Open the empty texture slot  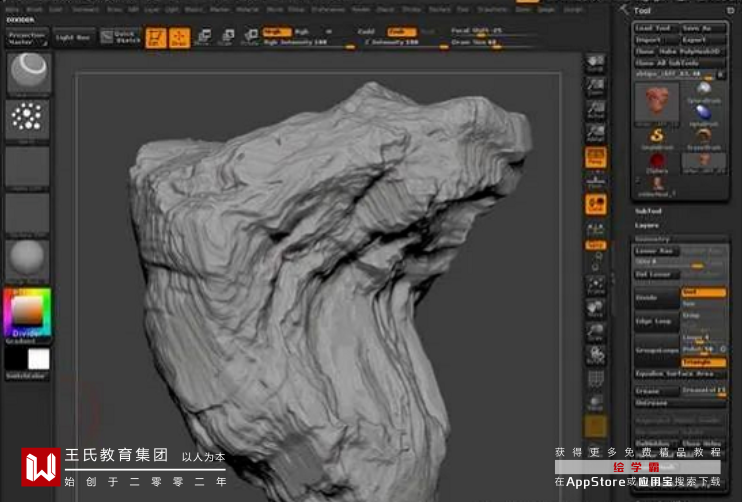tap(27, 212)
